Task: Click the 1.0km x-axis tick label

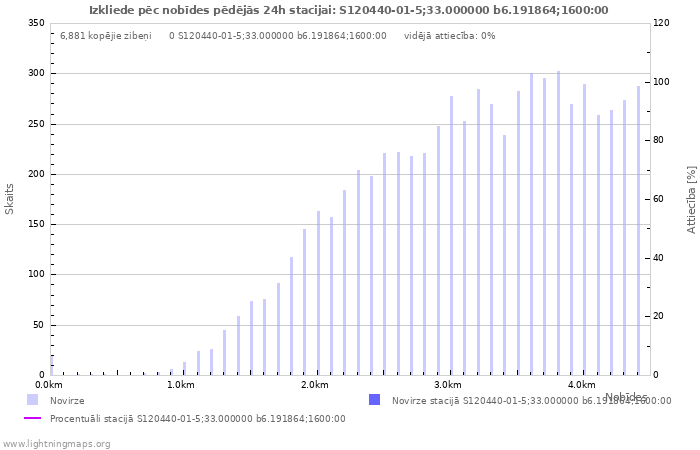Action: (181, 385)
